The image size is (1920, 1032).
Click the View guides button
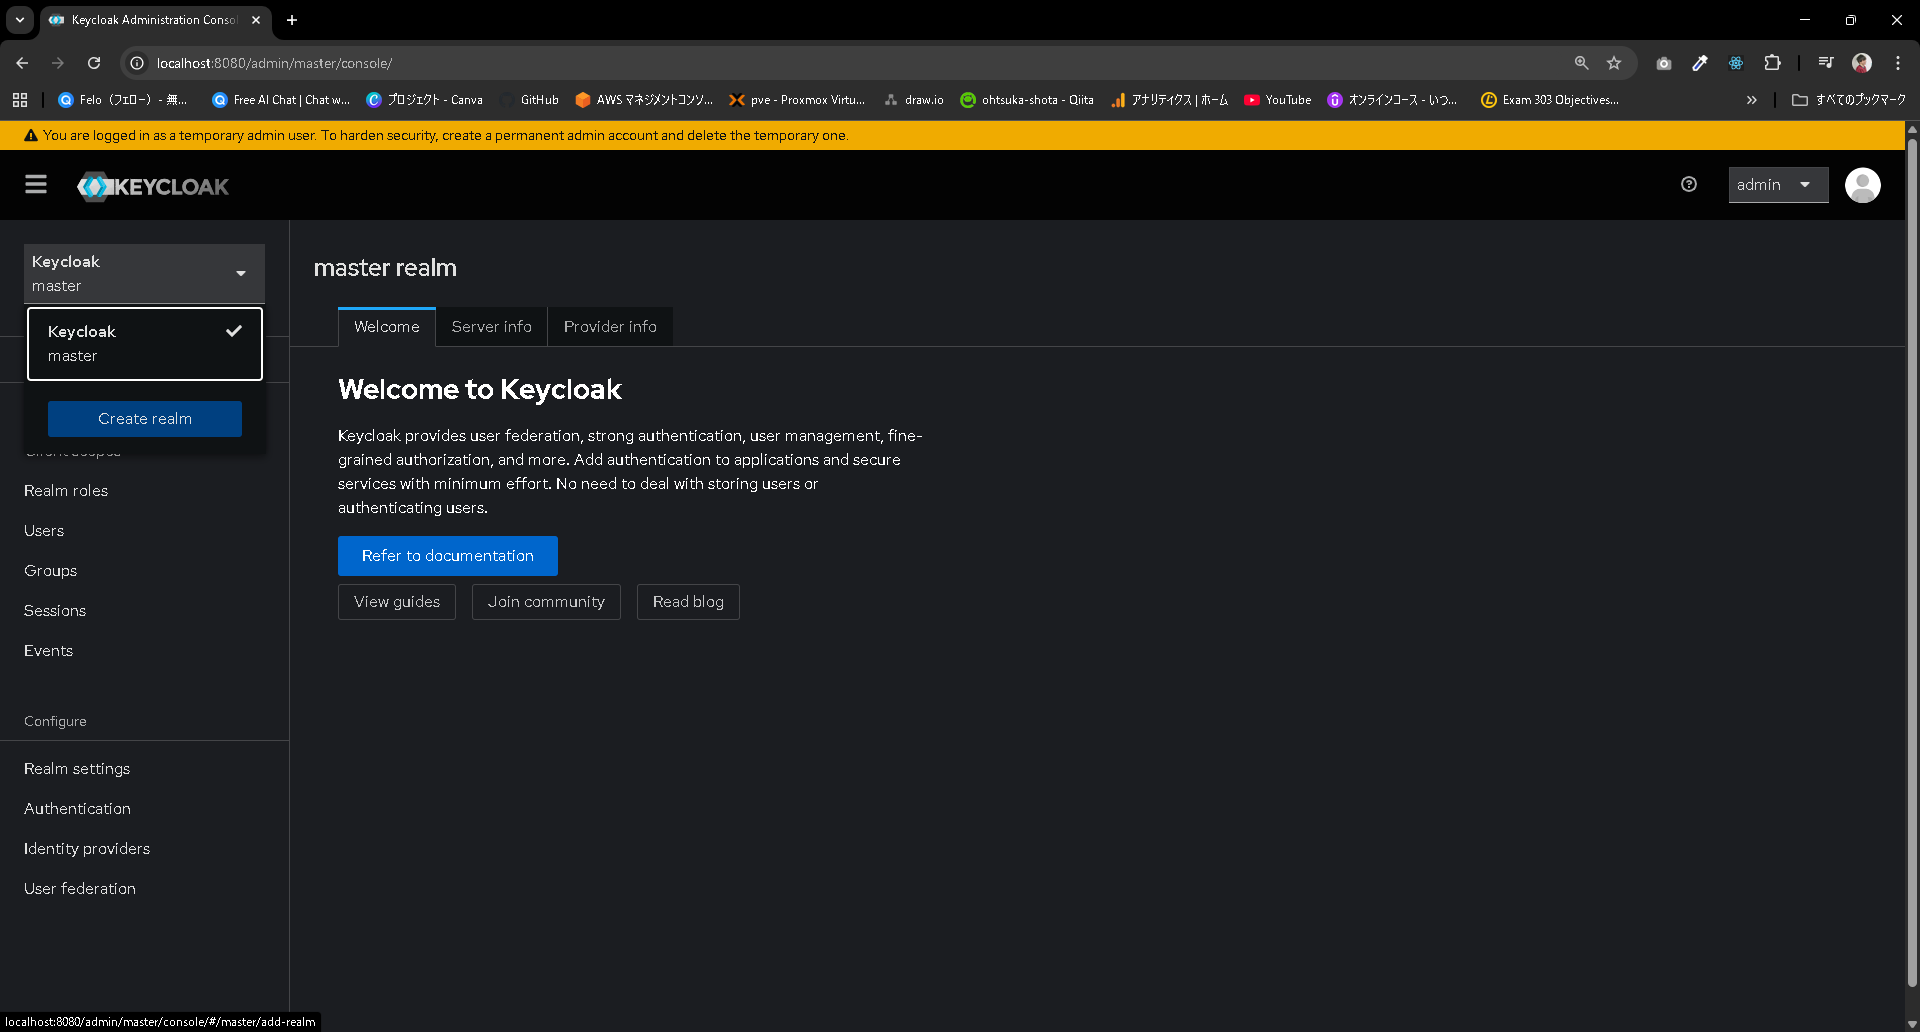click(x=397, y=602)
